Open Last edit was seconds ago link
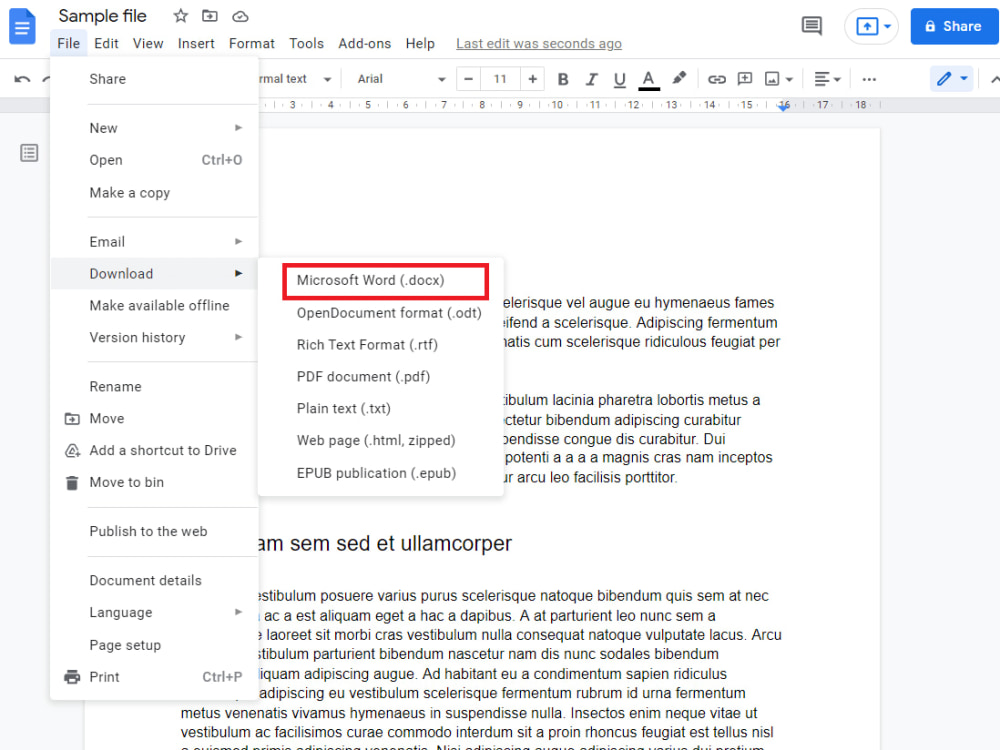This screenshot has width=1000, height=750. (538, 43)
